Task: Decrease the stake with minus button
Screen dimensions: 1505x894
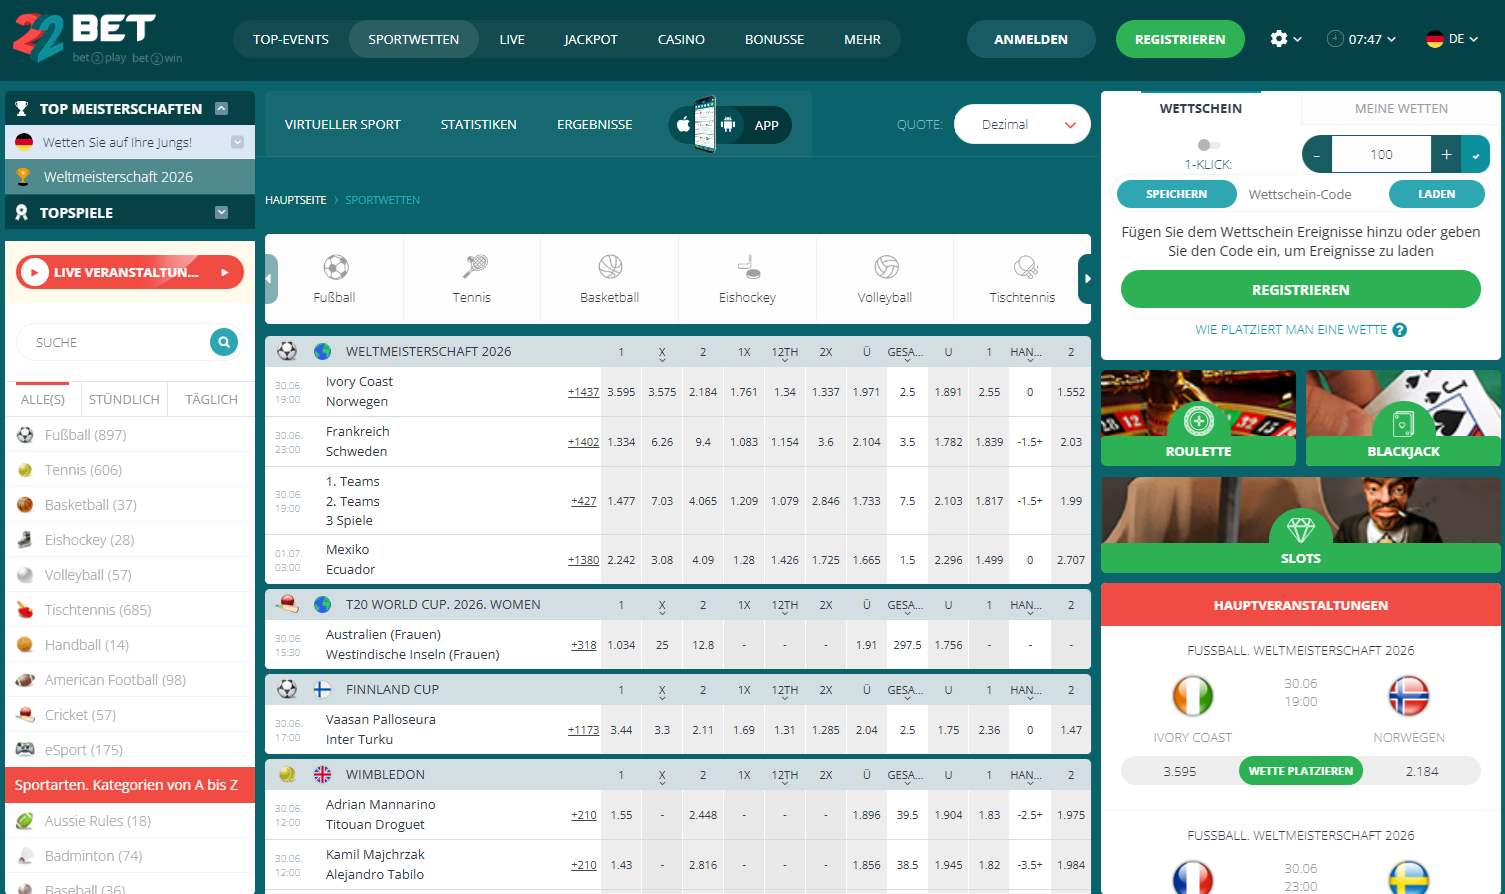Action: [1317, 155]
